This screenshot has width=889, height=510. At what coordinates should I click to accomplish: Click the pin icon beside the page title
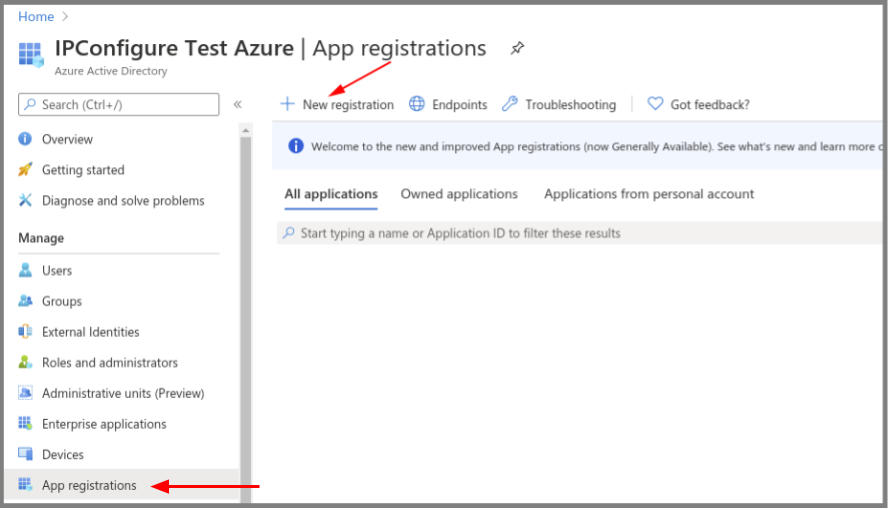tap(517, 48)
